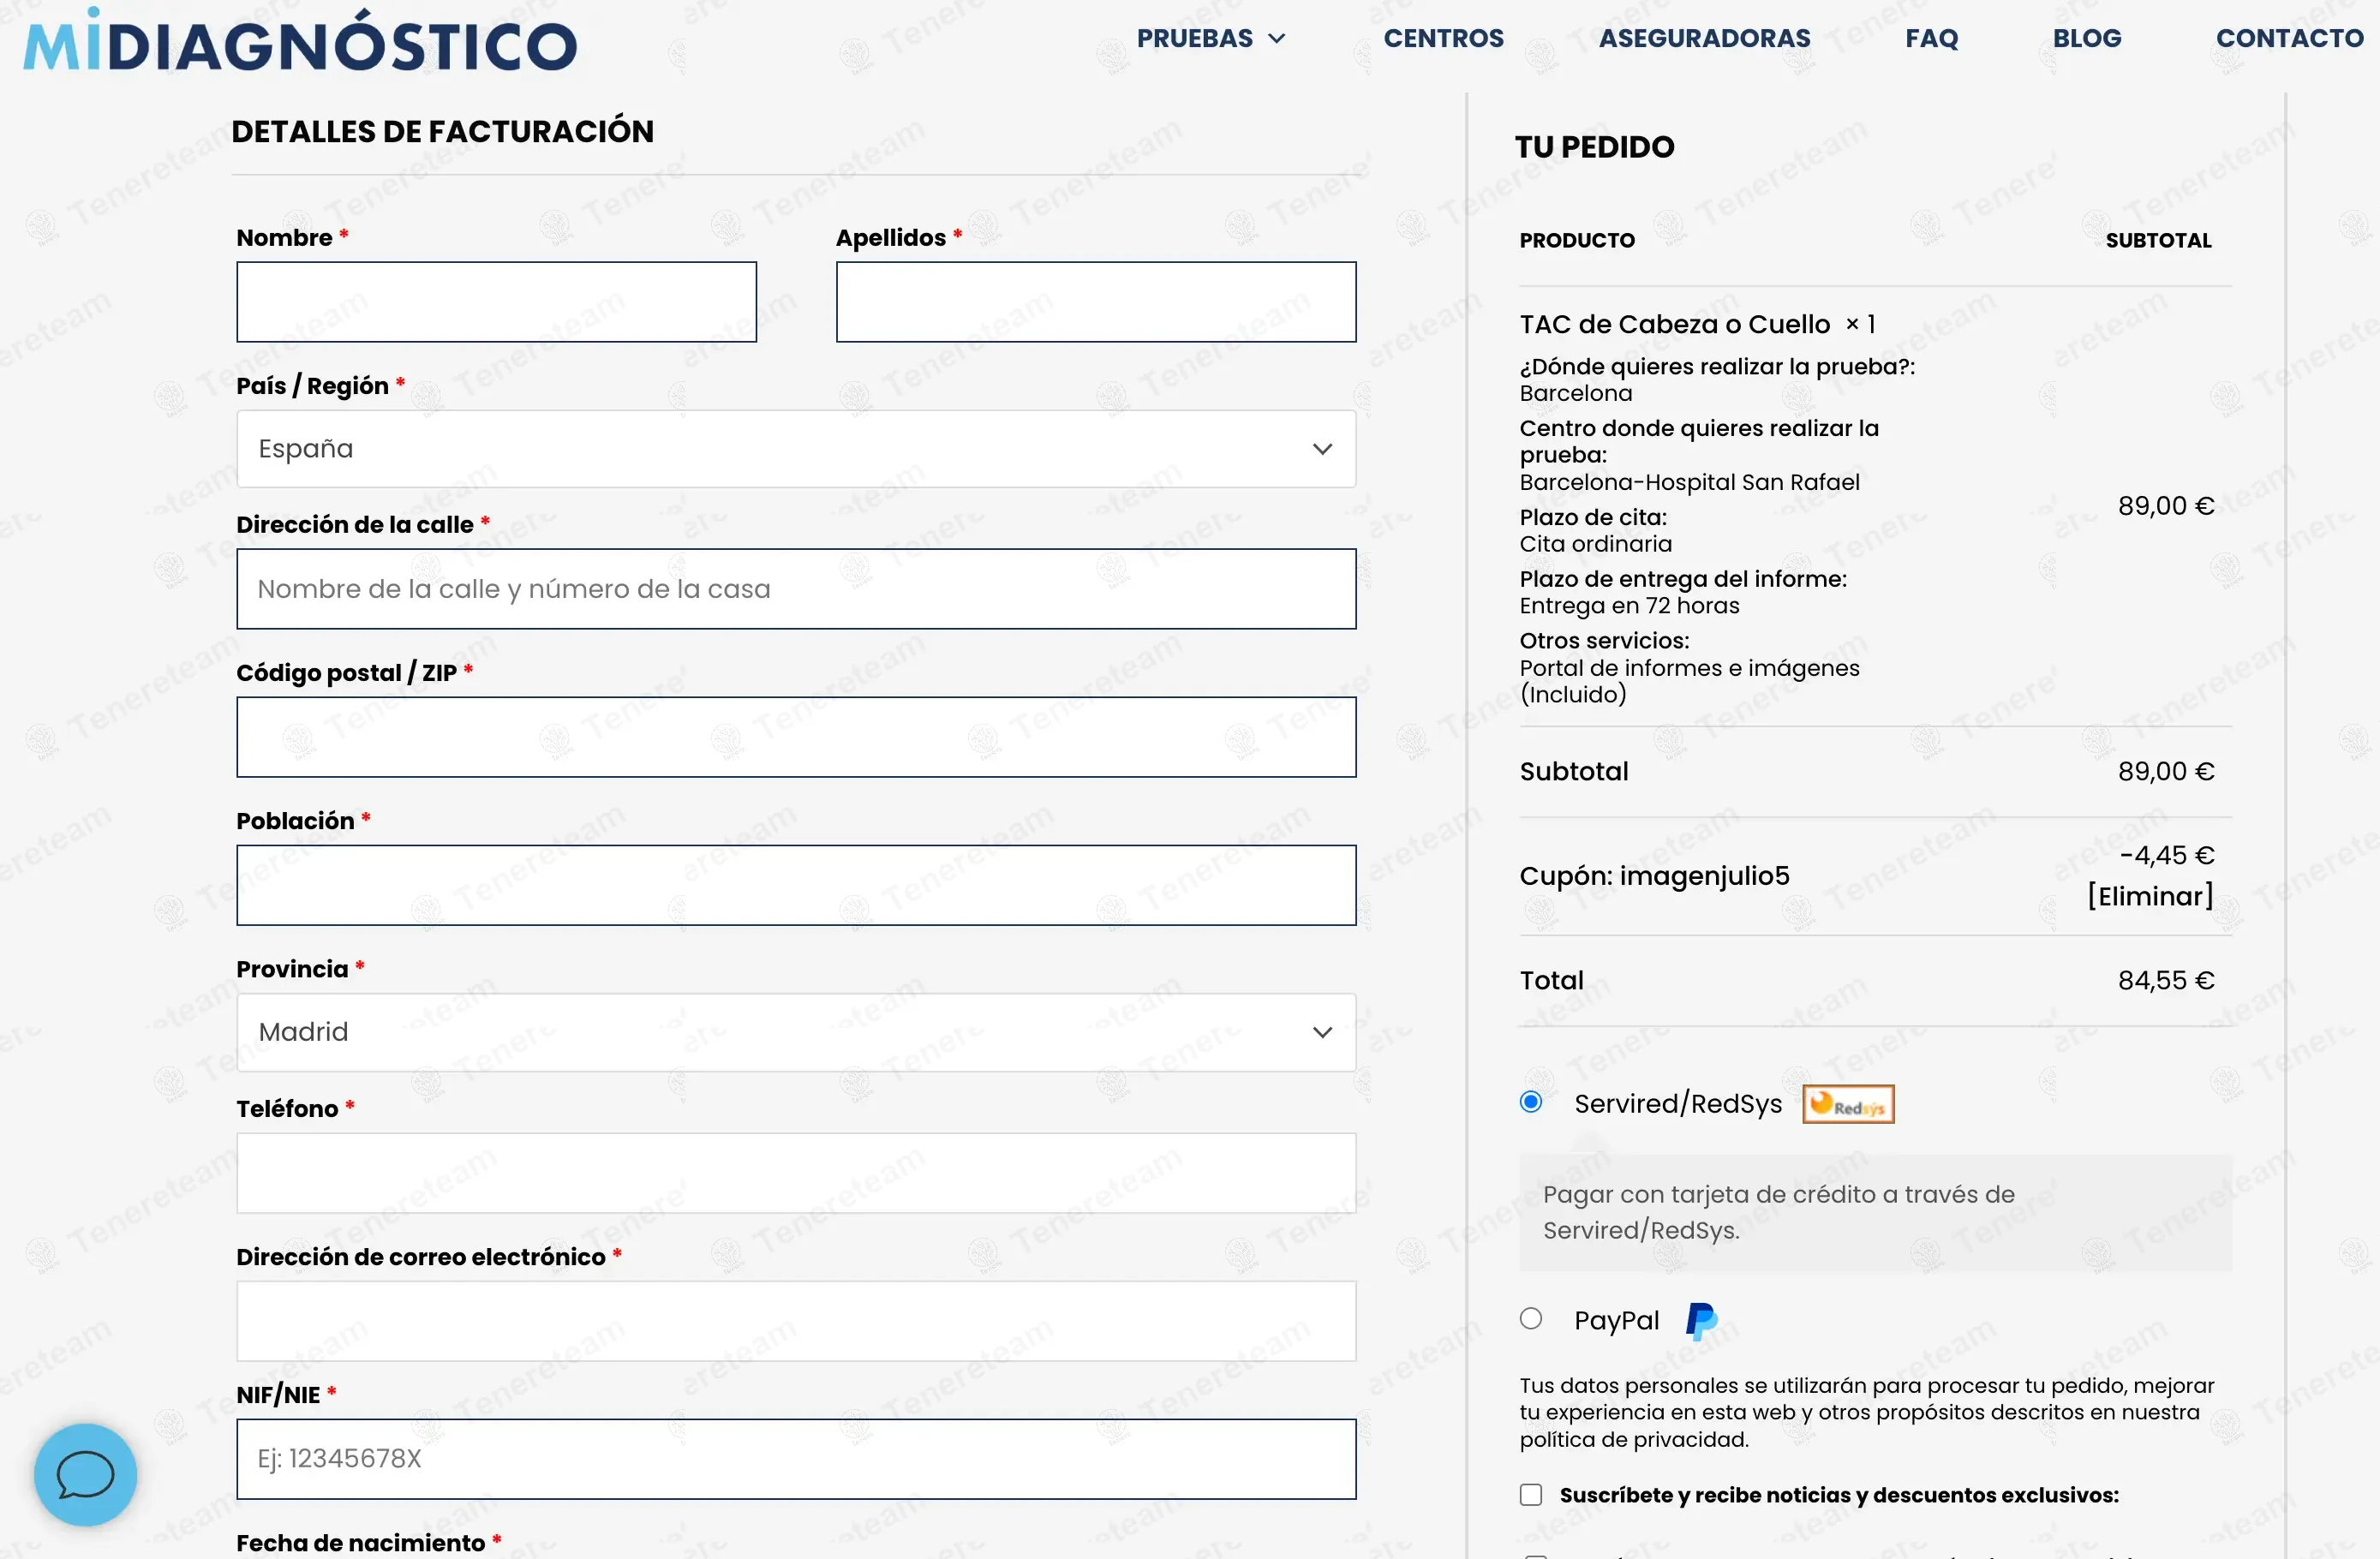This screenshot has height=1559, width=2380.
Task: Click the Fecha de nacimiento label
Action: point(360,1542)
